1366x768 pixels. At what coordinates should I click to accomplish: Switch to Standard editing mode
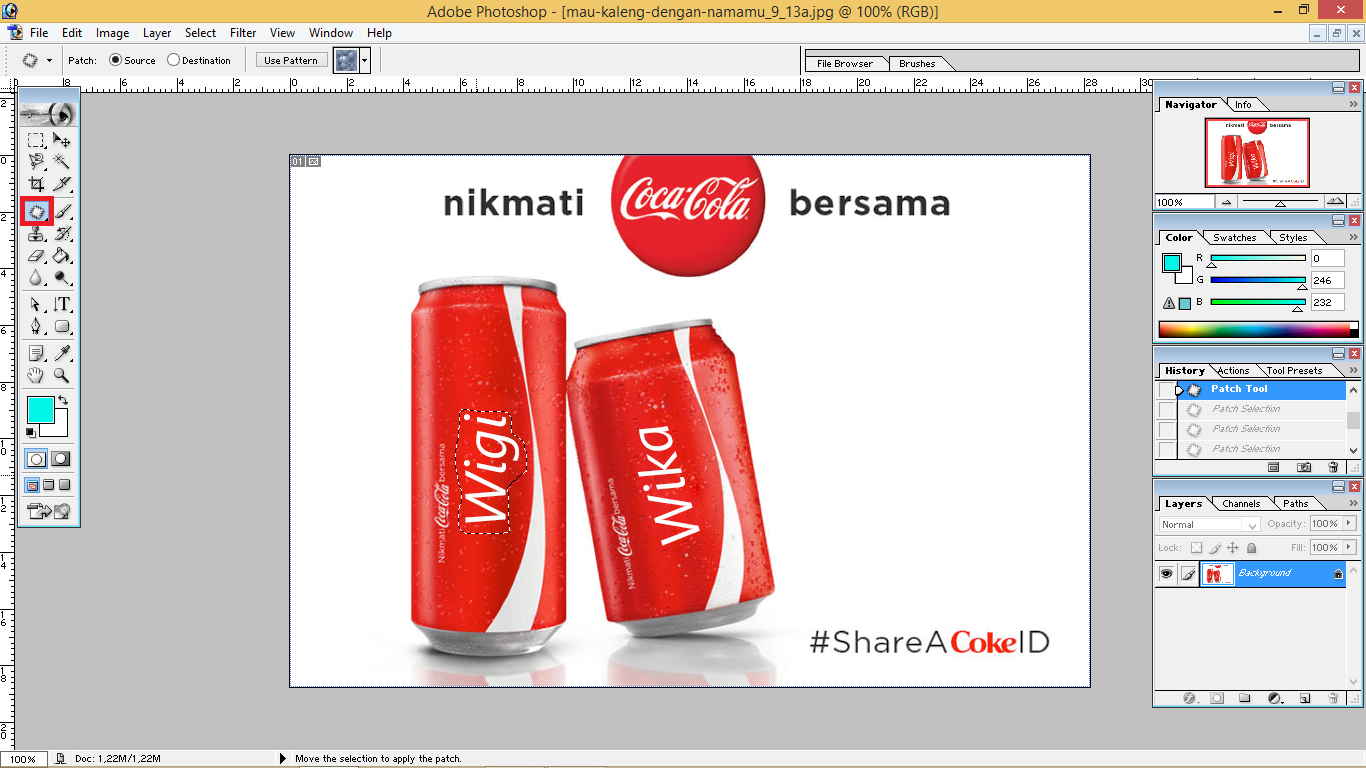(36, 459)
